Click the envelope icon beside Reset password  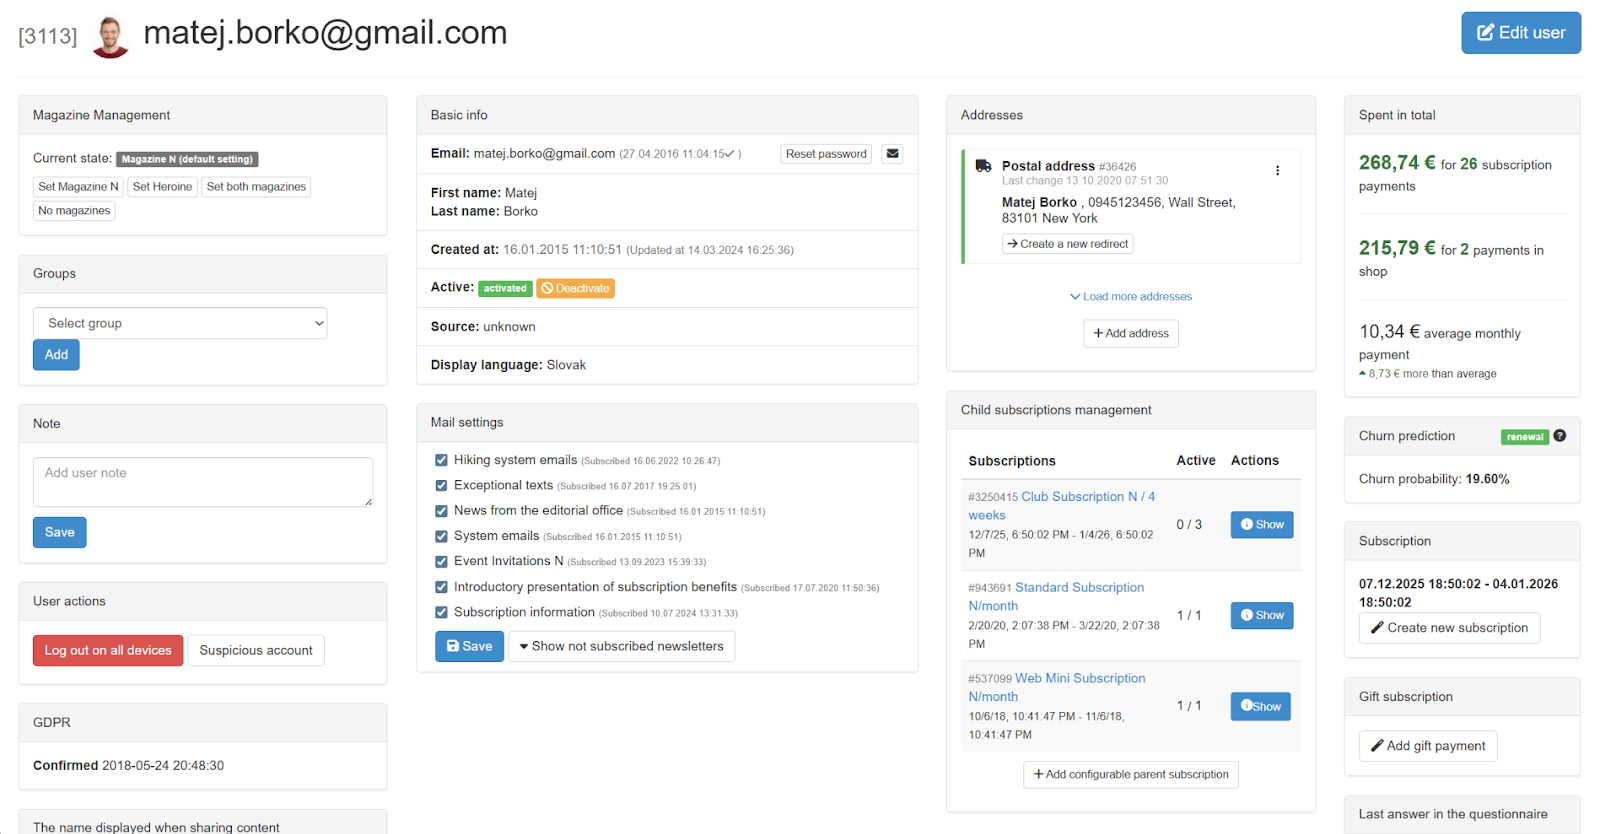point(892,154)
